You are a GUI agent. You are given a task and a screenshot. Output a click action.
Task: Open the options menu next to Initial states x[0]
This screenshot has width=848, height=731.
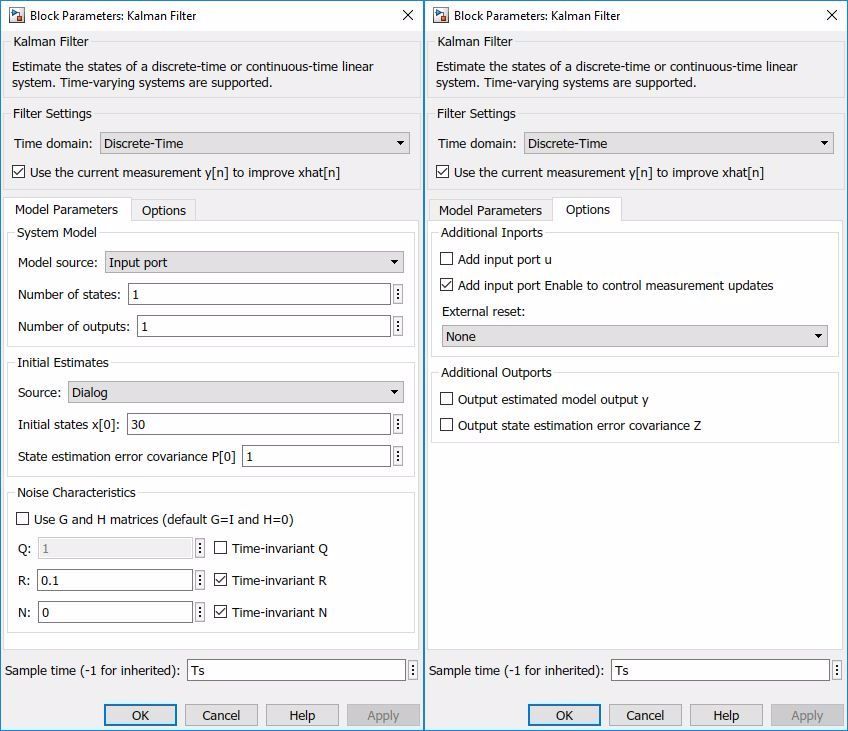(x=398, y=424)
